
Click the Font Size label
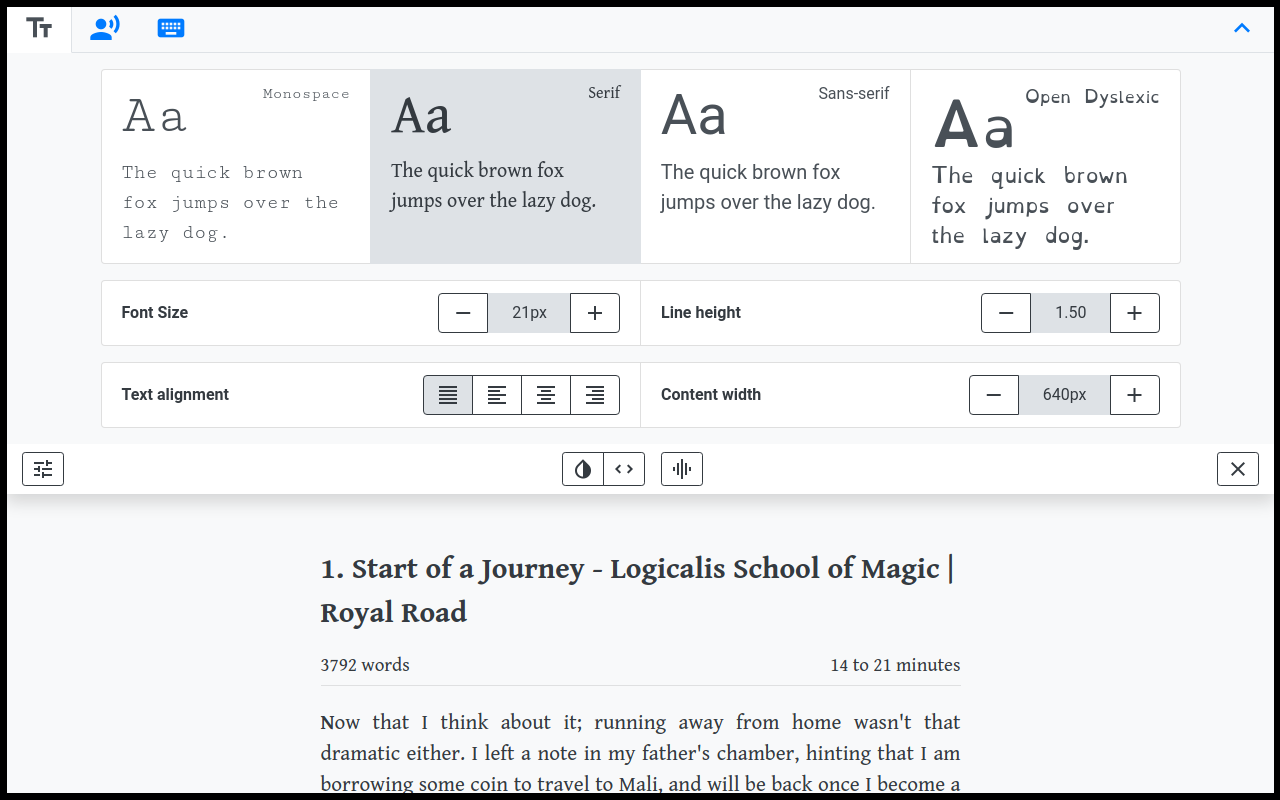point(155,313)
